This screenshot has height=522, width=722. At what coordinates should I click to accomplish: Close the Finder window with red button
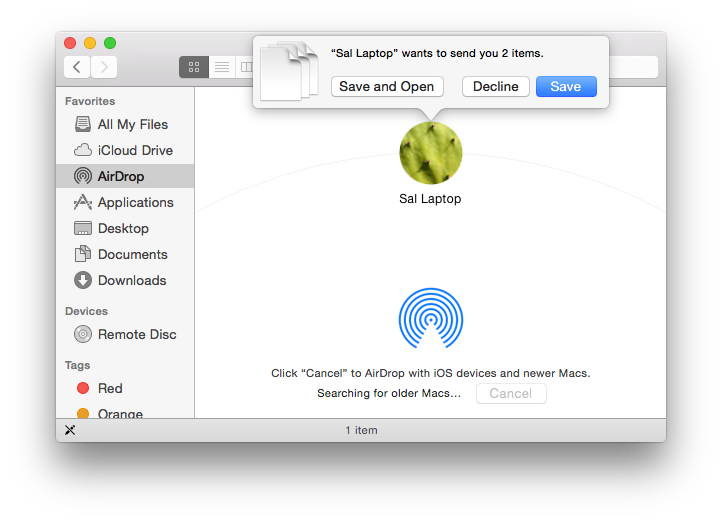70,43
